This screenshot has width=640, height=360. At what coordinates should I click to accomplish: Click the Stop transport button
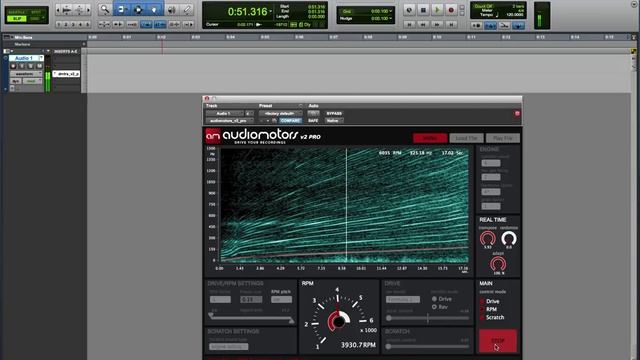(423, 10)
